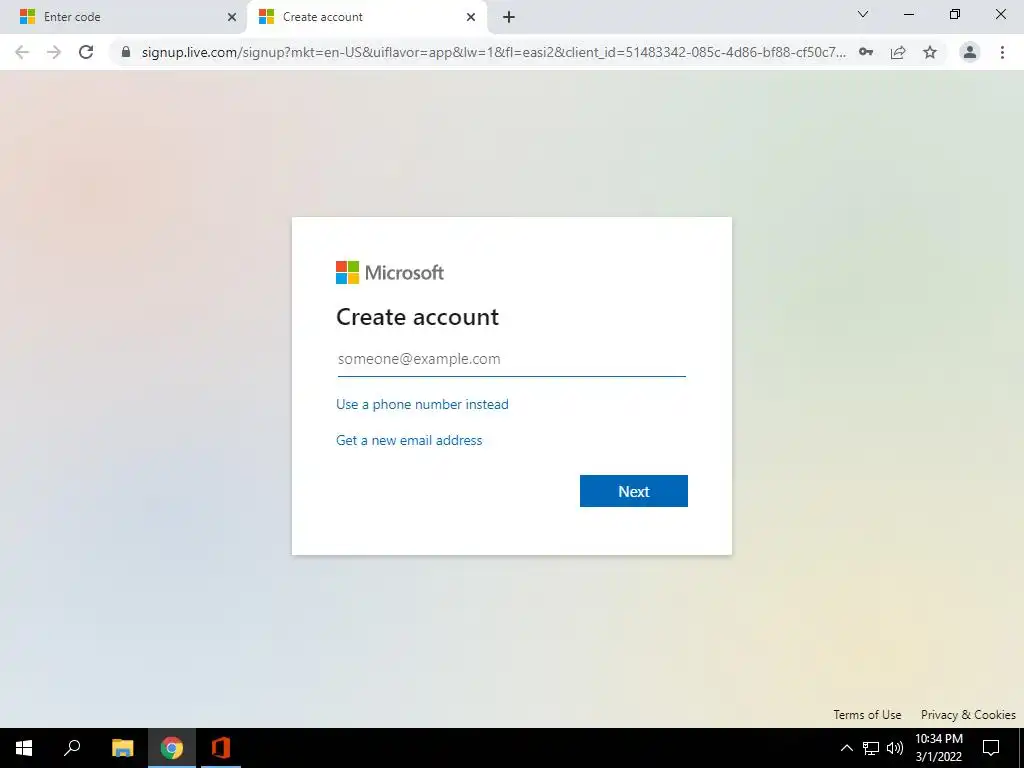1024x768 pixels.
Task: Go forward in browser history
Action: (54, 52)
